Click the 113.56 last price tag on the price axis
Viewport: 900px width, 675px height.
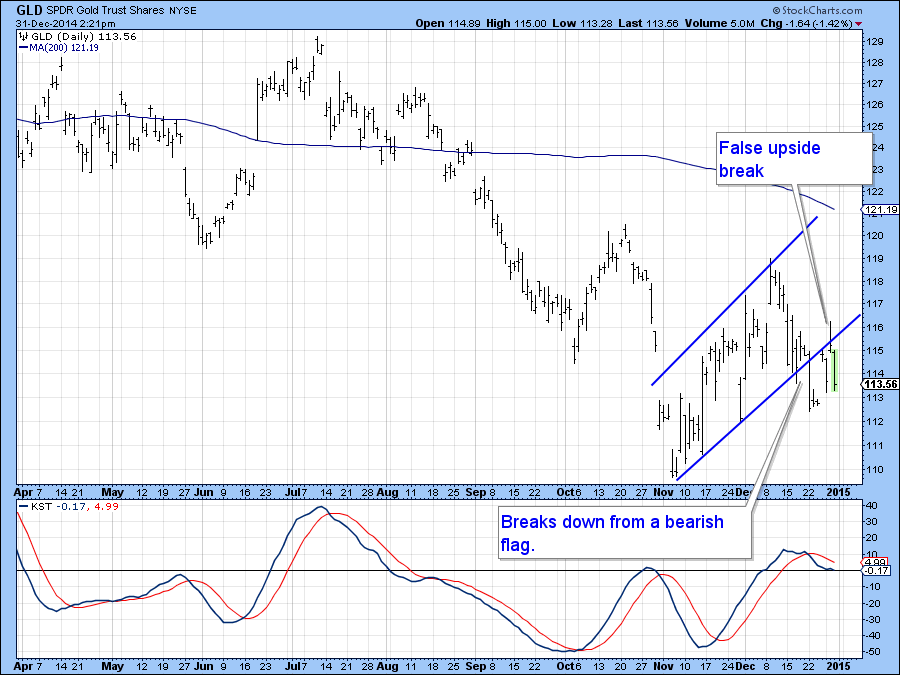click(x=882, y=384)
